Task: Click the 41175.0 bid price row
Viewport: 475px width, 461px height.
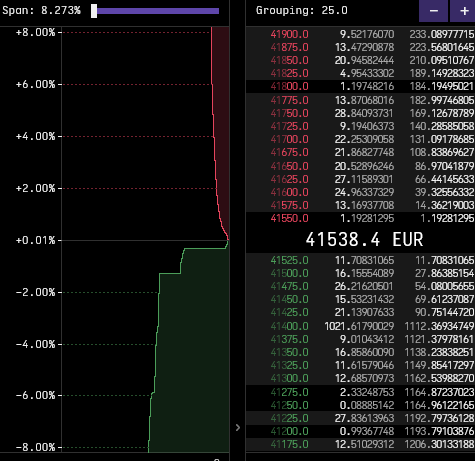Action: click(360, 444)
